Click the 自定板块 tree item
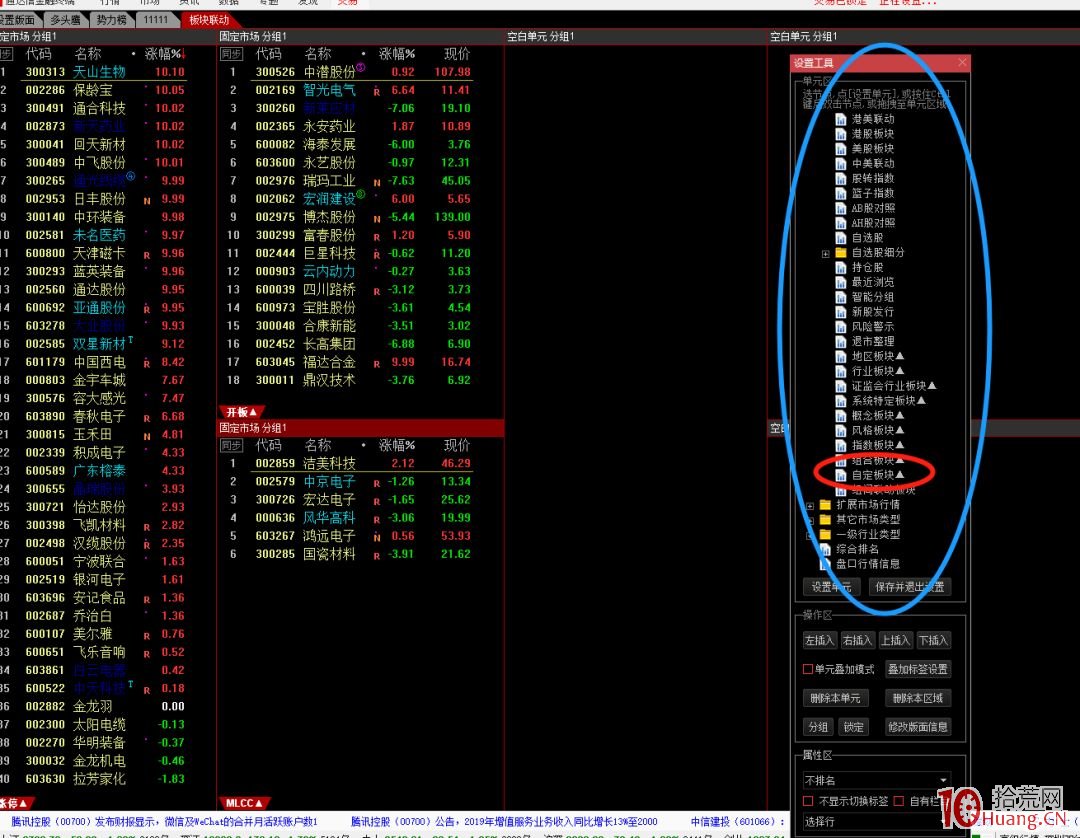The width and height of the screenshot is (1080, 838). (876, 475)
